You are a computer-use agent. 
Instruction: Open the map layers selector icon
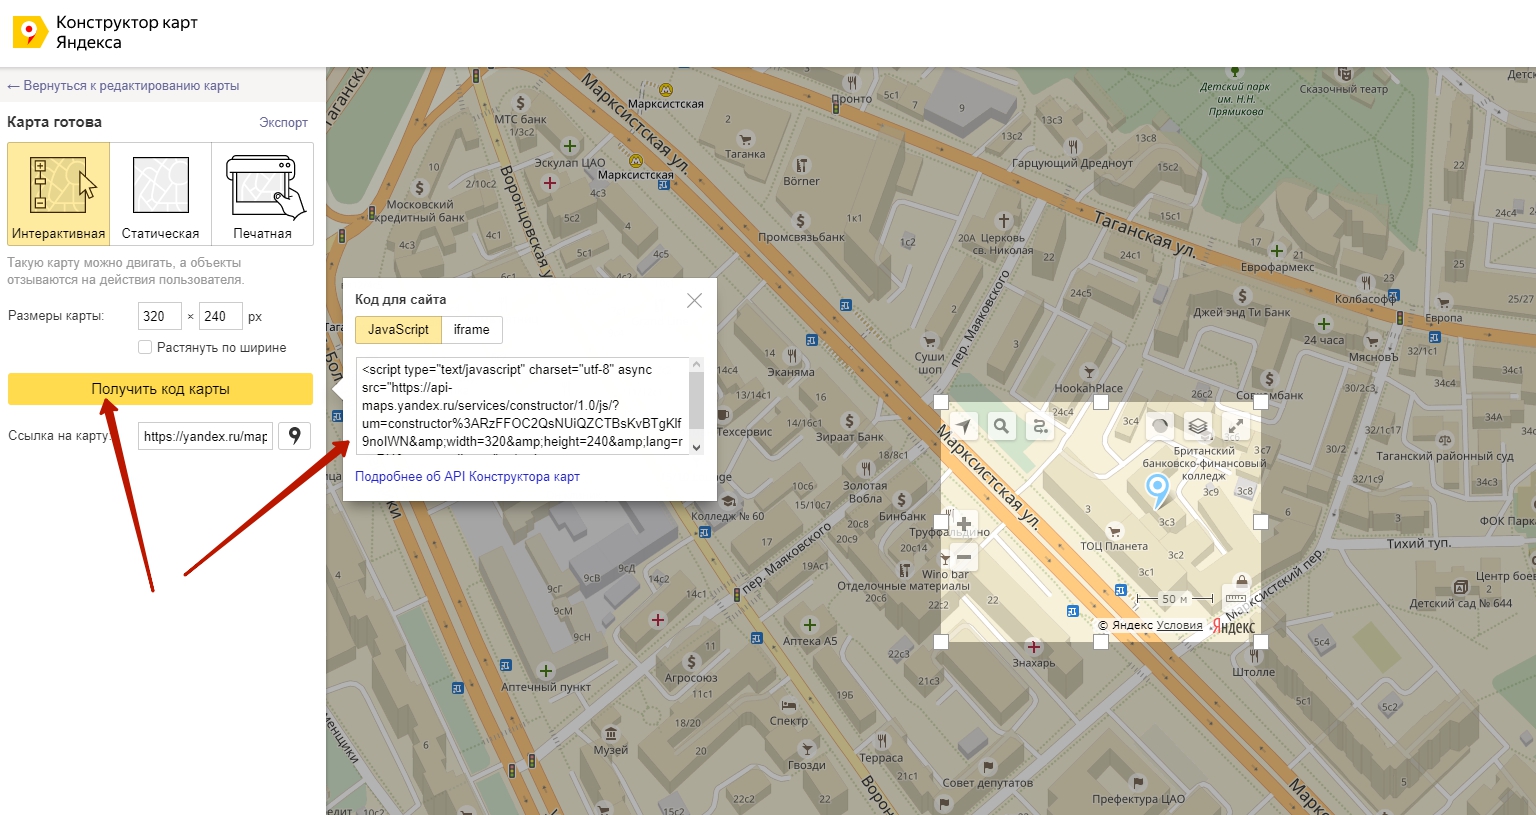click(1198, 426)
